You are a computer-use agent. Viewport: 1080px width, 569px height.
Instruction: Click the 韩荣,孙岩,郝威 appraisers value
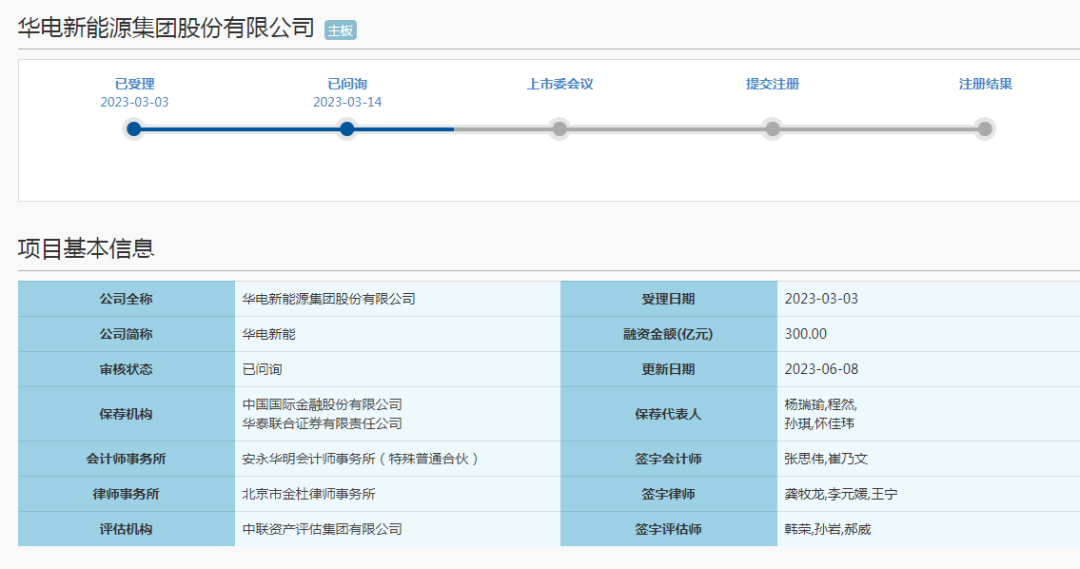[827, 529]
